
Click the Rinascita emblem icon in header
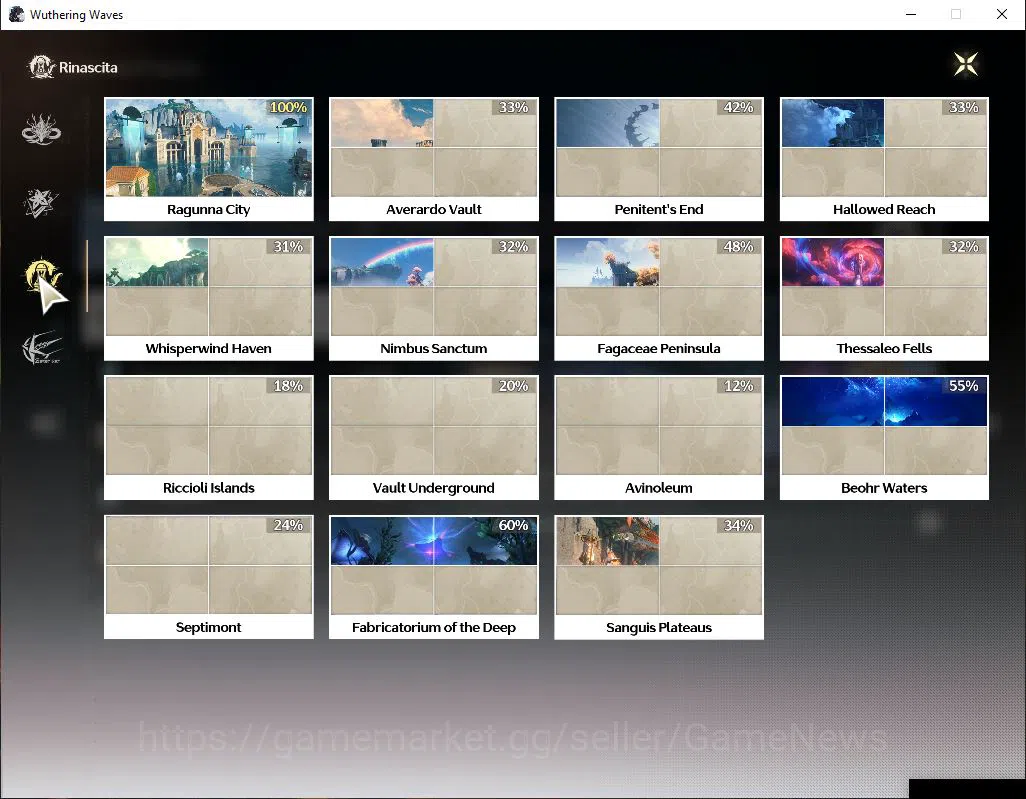pos(41,67)
